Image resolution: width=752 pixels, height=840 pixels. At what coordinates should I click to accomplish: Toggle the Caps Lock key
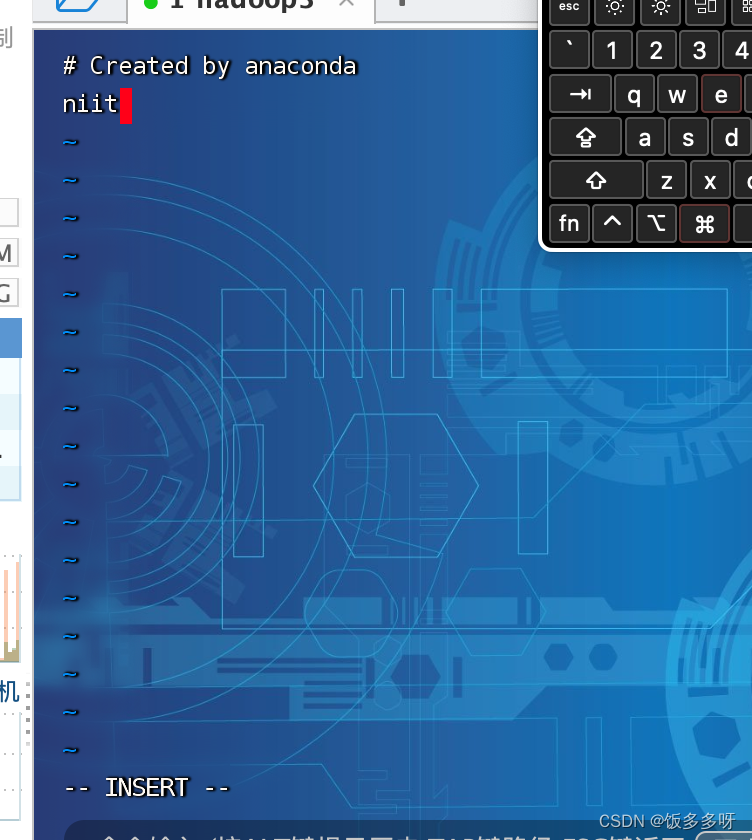pos(585,137)
